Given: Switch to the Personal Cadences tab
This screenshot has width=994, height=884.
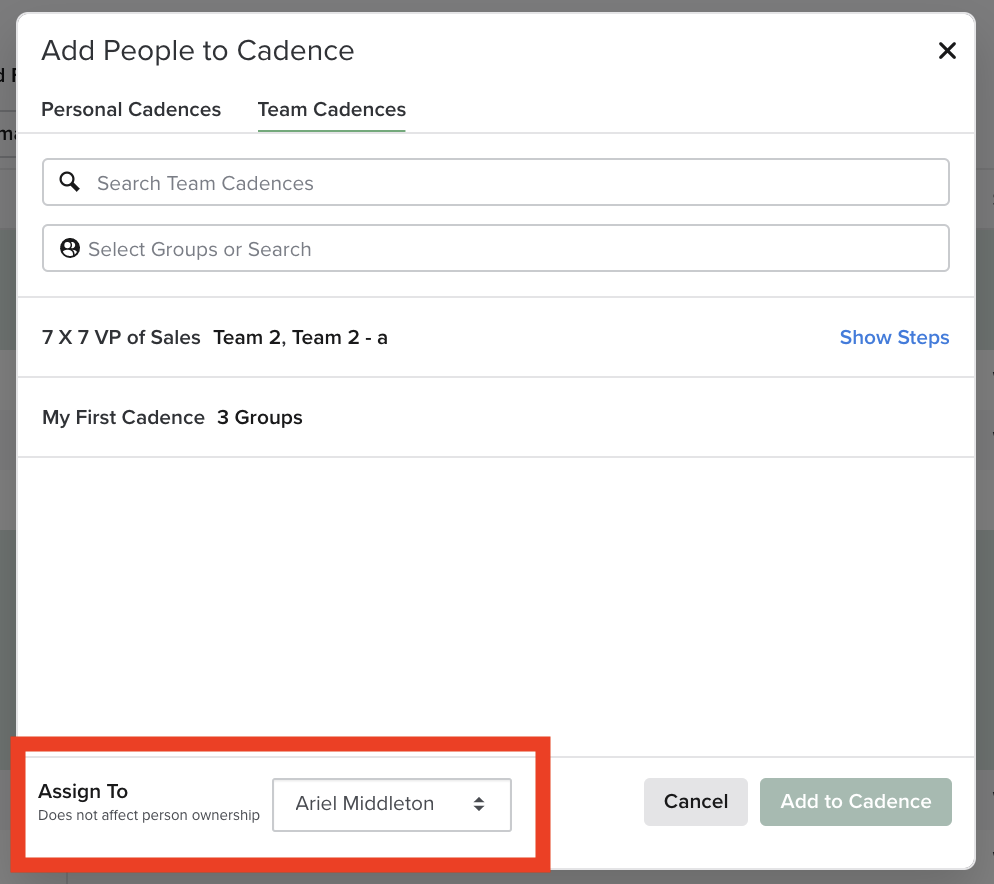Looking at the screenshot, I should pos(131,109).
